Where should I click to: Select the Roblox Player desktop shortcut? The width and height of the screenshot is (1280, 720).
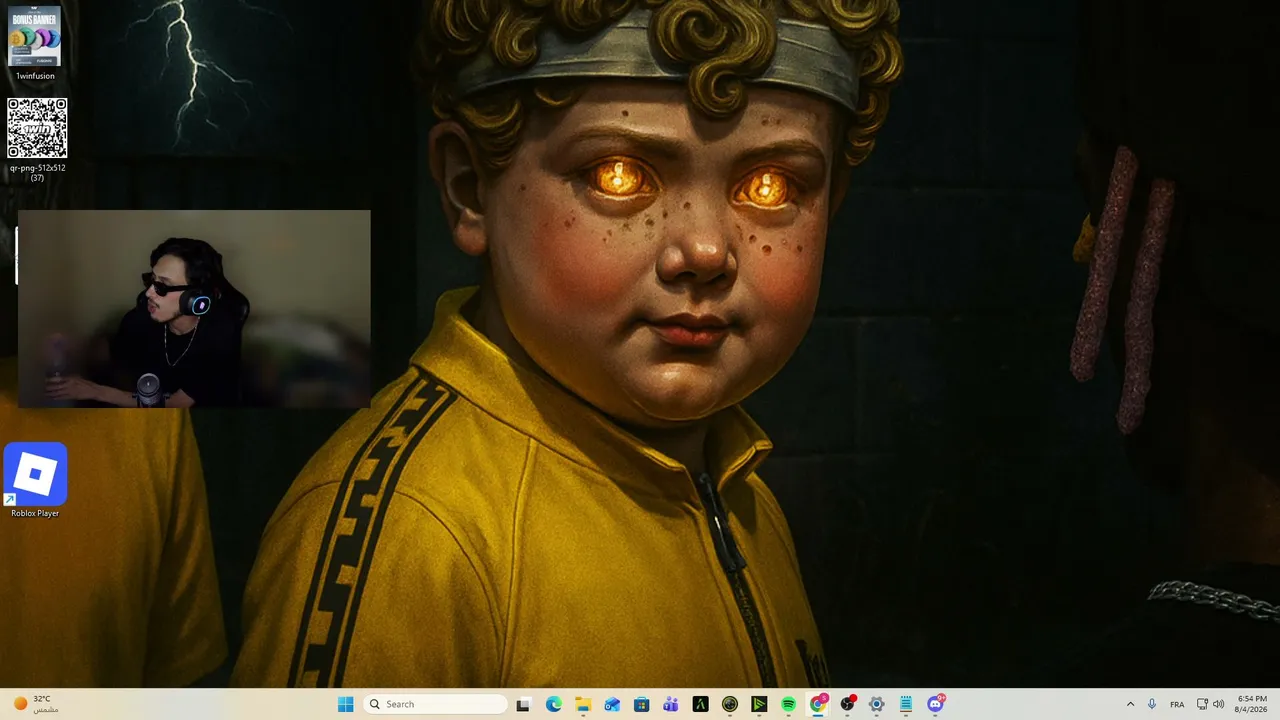[35, 481]
